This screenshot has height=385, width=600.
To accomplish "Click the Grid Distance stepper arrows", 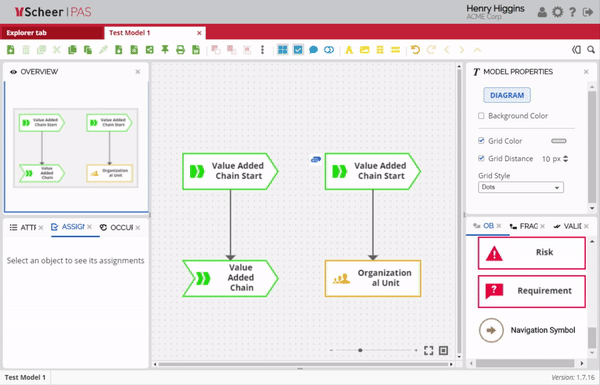I will [x=566, y=158].
